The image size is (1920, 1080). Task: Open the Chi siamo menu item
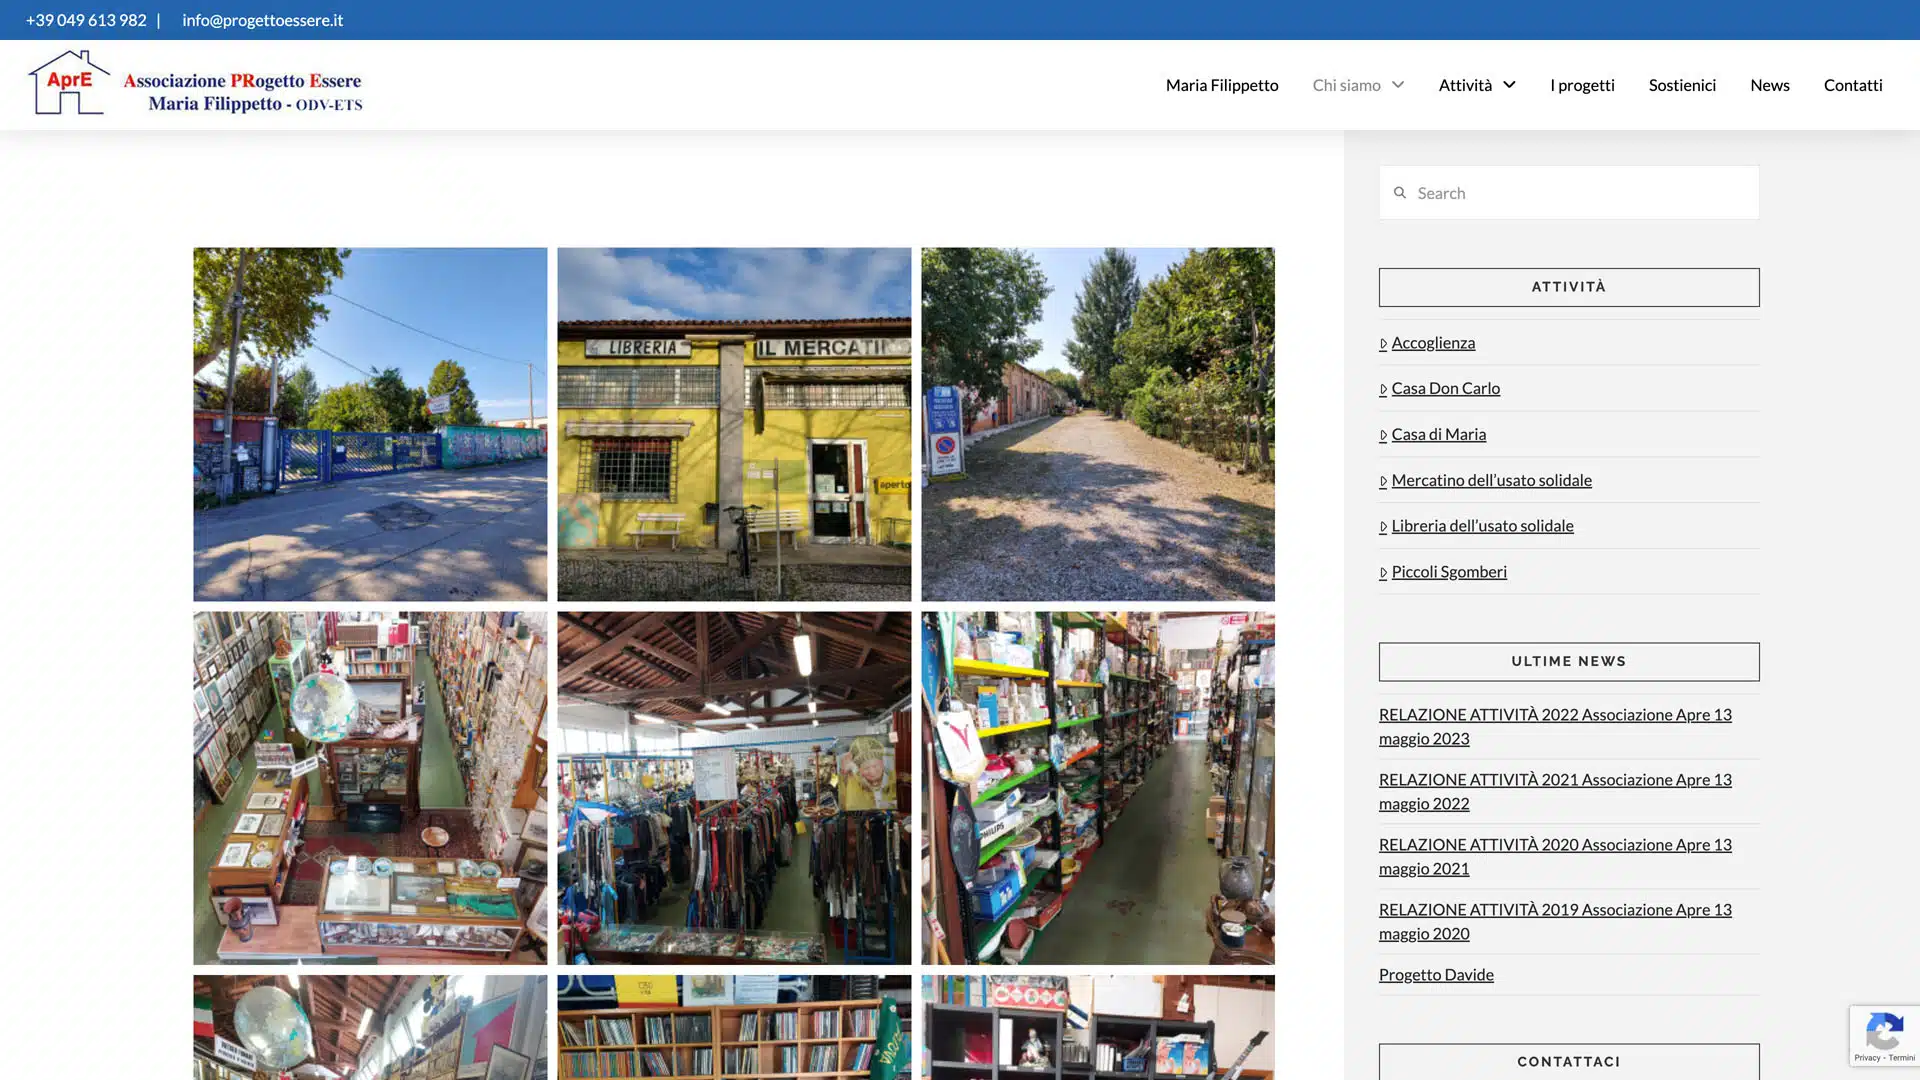[x=1346, y=85]
